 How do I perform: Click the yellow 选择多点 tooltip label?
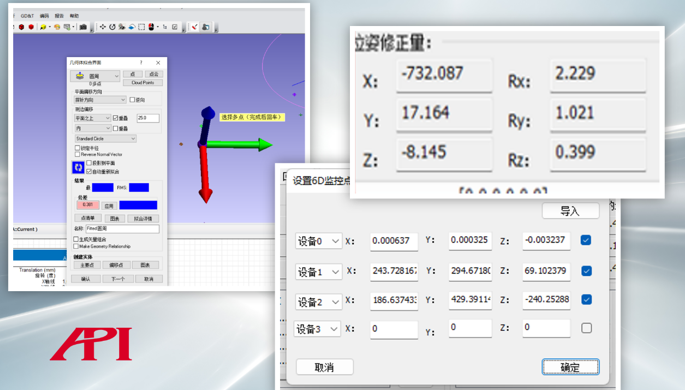pyautogui.click(x=253, y=117)
